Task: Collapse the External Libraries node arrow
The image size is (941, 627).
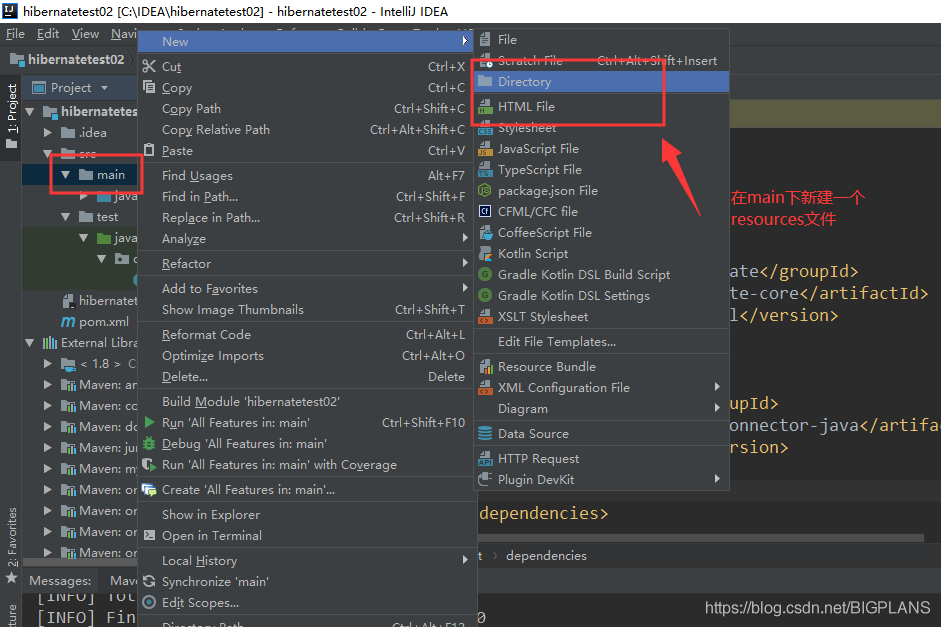Action: (29, 343)
